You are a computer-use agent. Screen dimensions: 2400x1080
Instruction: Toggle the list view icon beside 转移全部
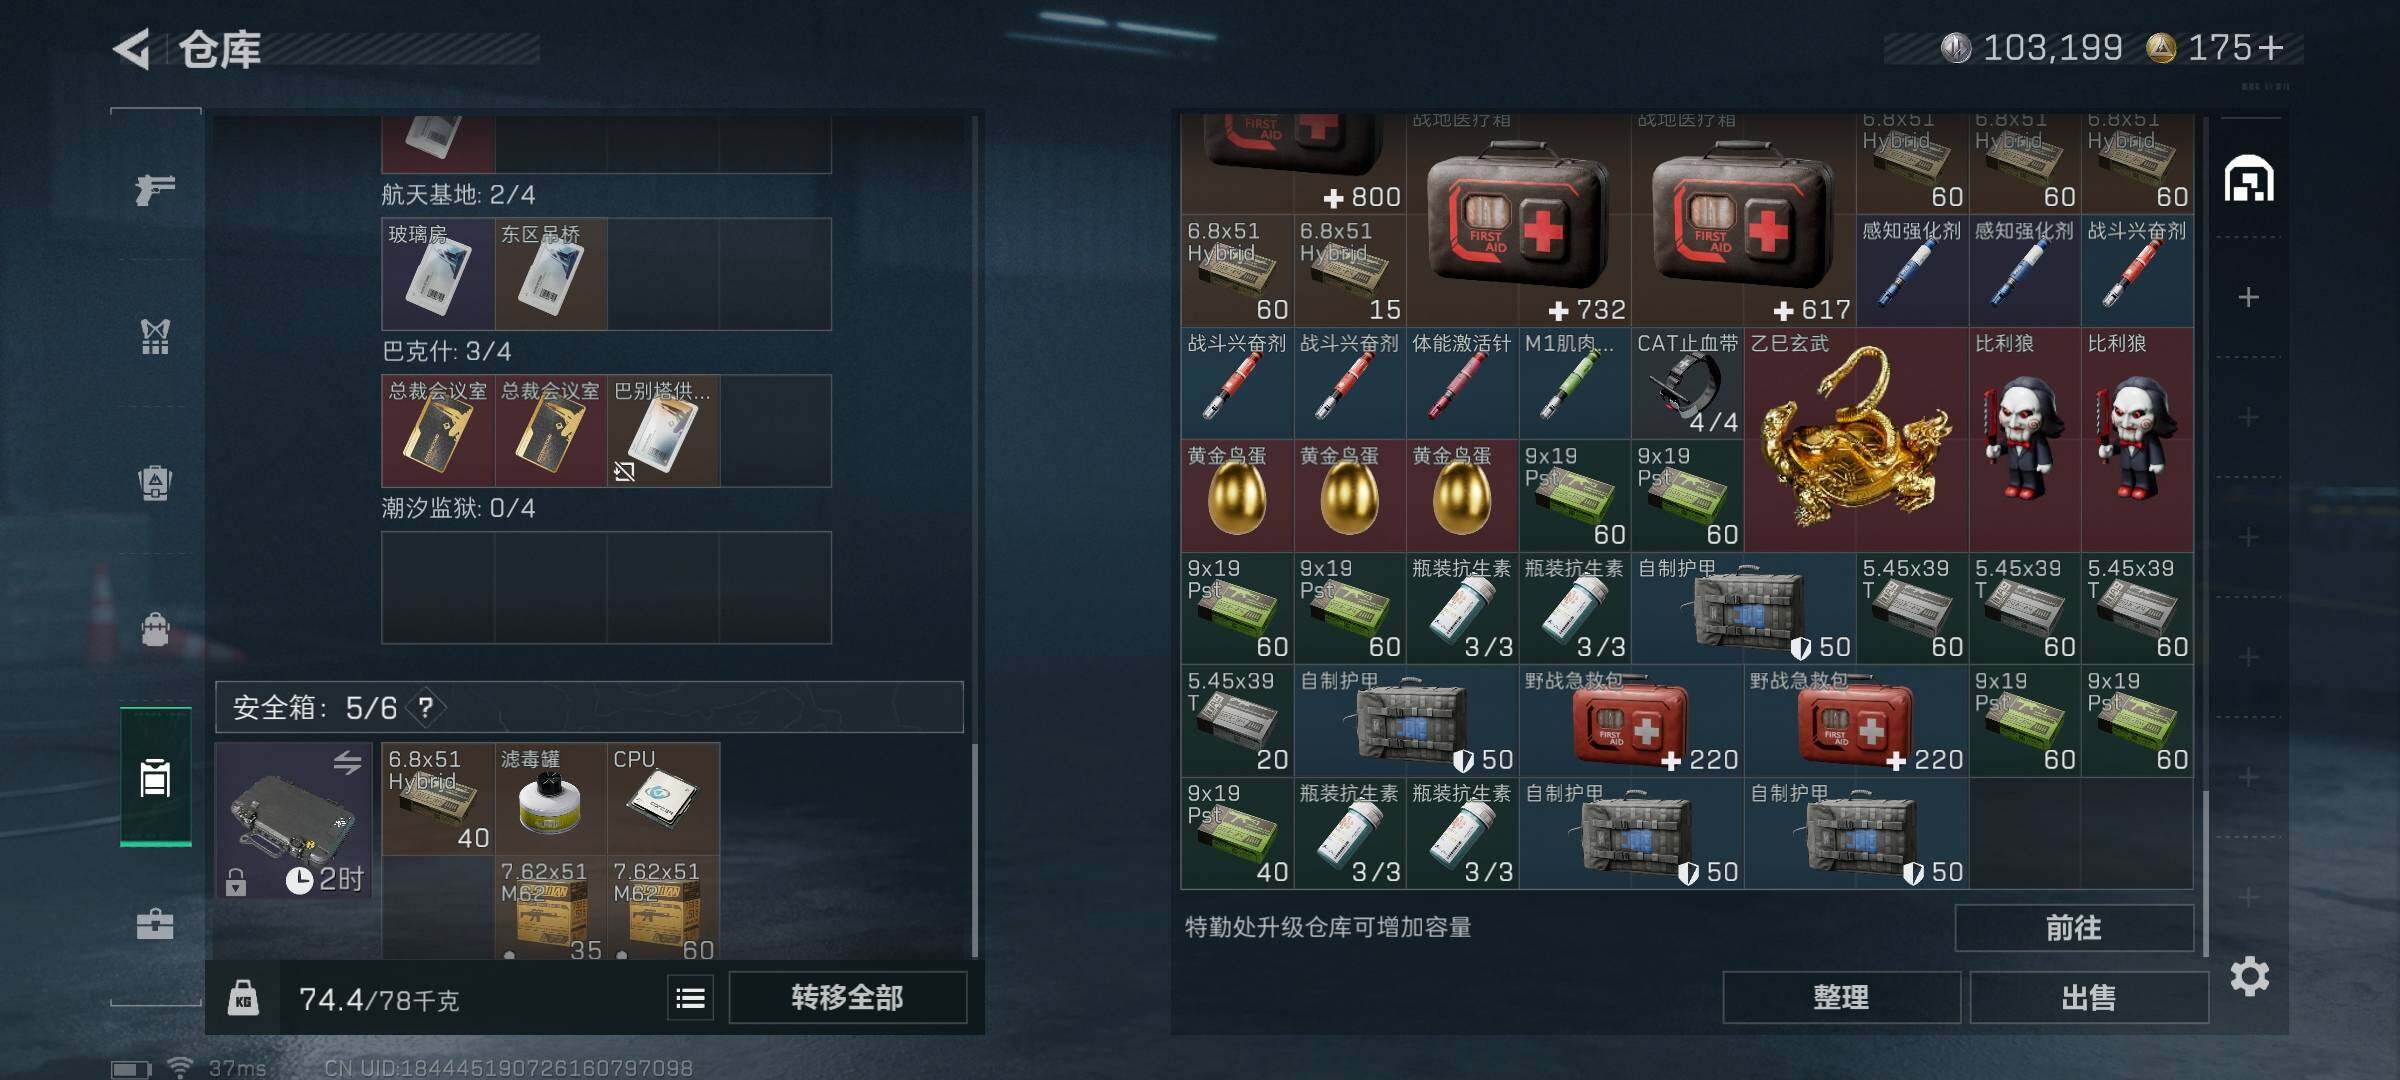coord(690,998)
